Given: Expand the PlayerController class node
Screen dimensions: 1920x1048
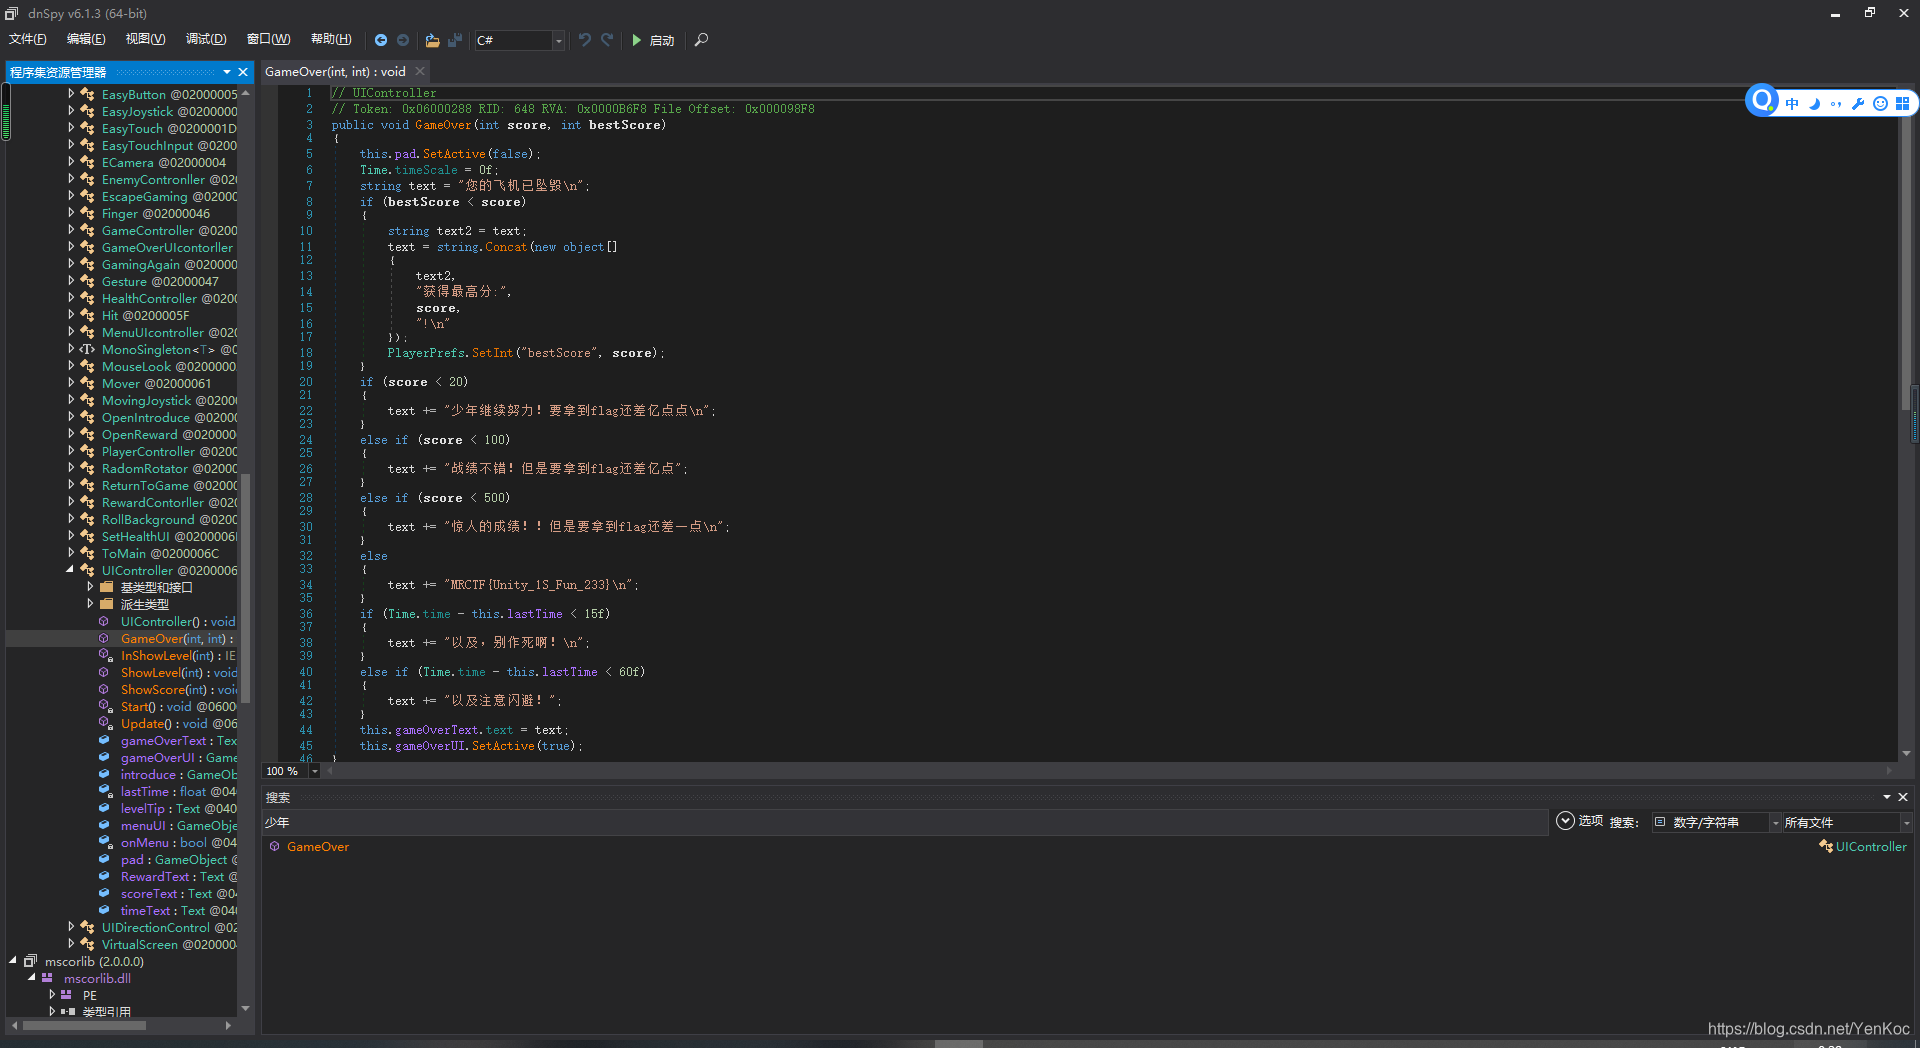Looking at the screenshot, I should click(x=71, y=451).
